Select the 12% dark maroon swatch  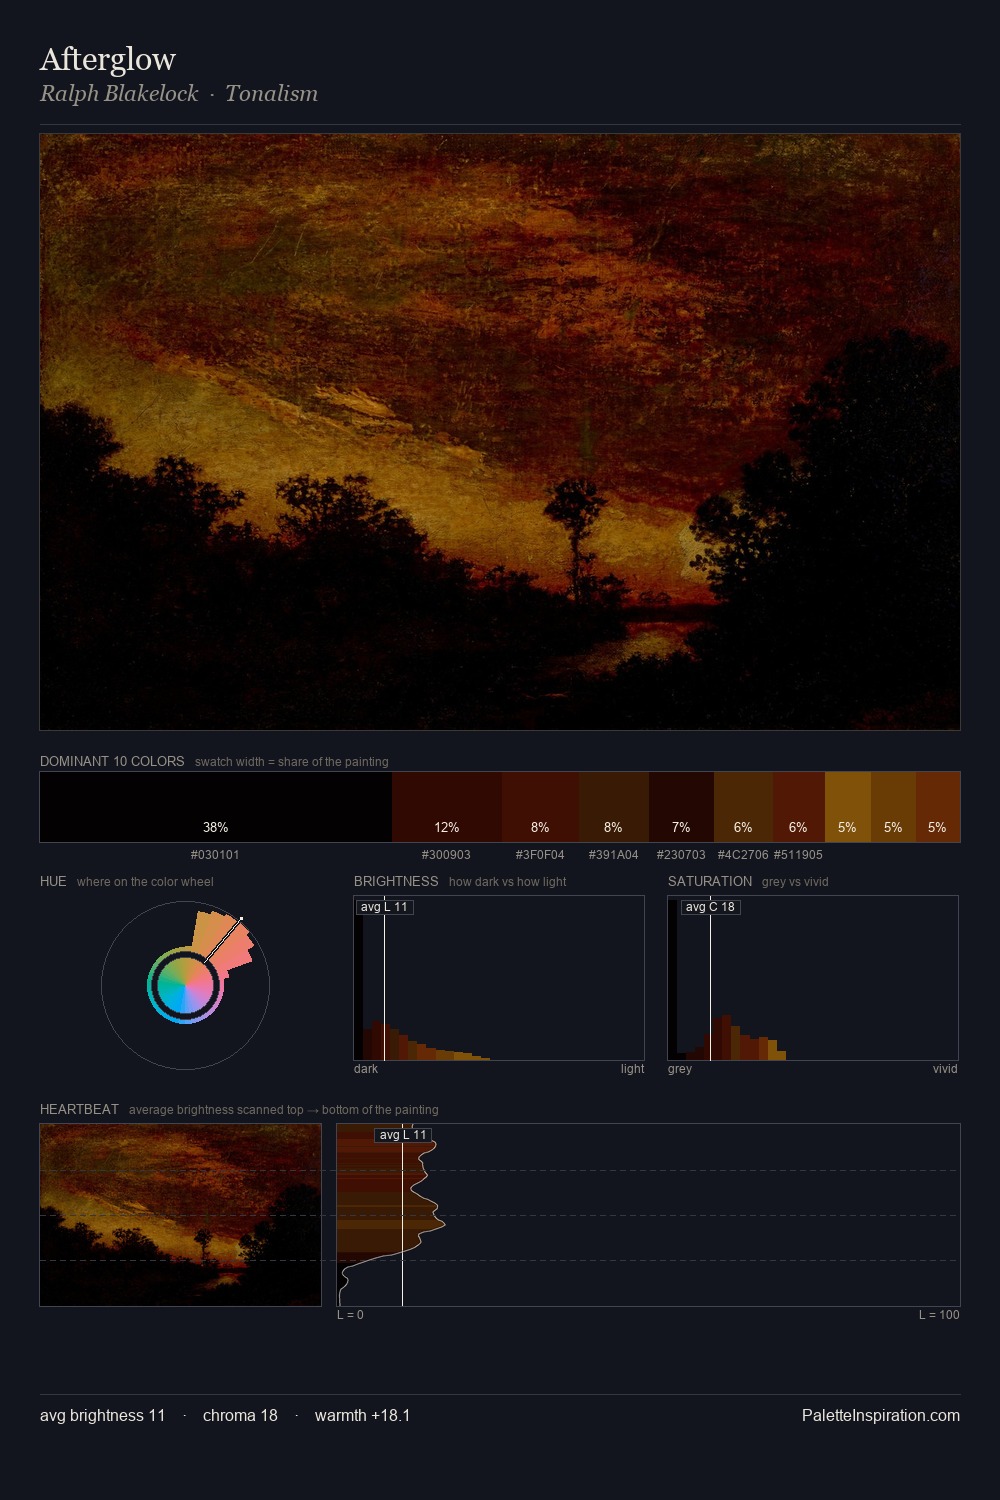pos(447,807)
